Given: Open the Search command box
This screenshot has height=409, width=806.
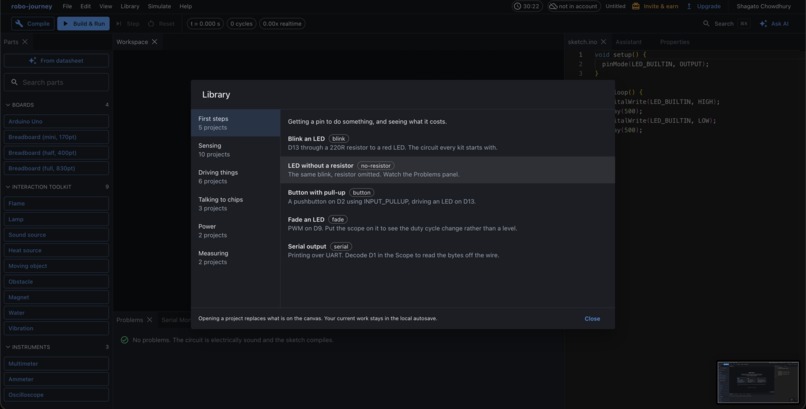Looking at the screenshot, I should 725,24.
